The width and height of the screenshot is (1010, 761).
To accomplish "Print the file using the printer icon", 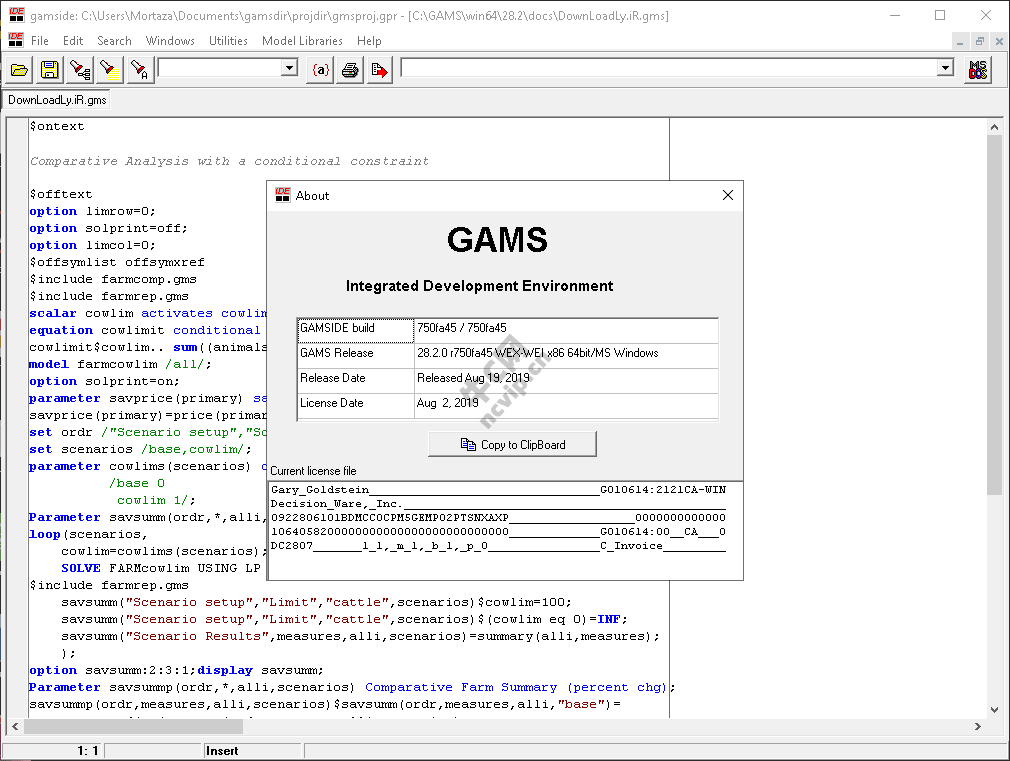I will coord(350,70).
